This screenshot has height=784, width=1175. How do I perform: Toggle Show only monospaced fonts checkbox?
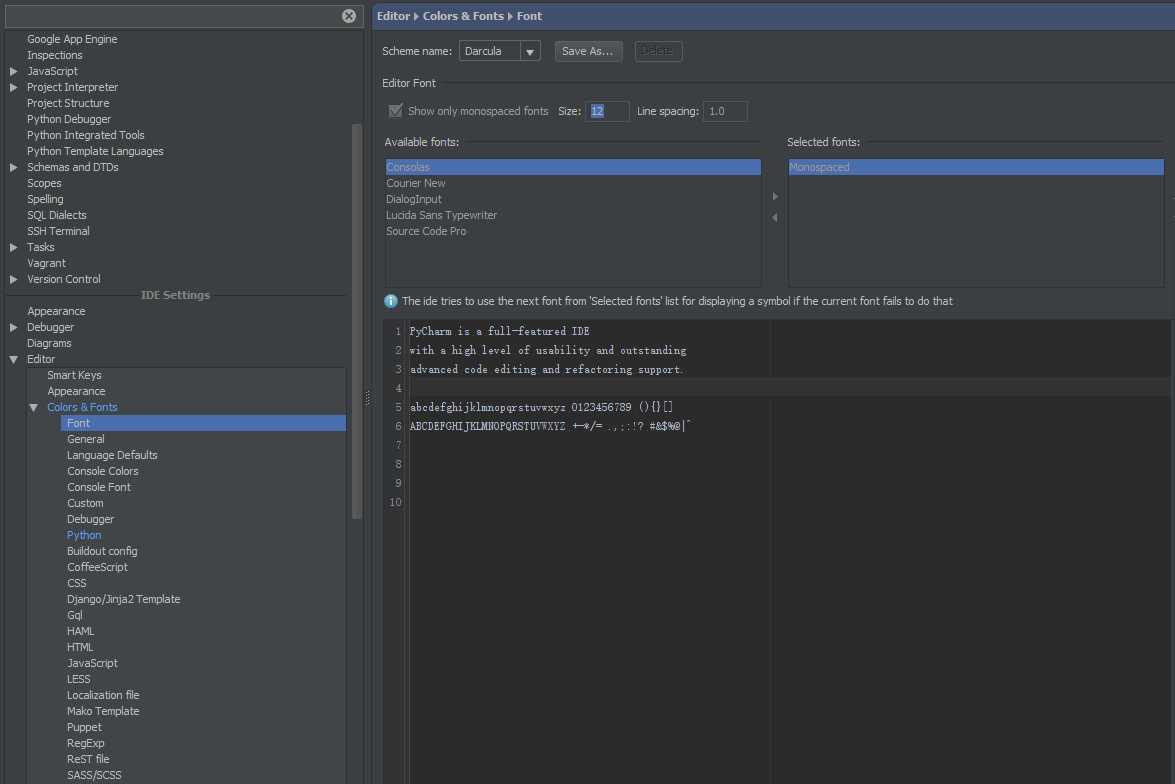click(x=395, y=111)
